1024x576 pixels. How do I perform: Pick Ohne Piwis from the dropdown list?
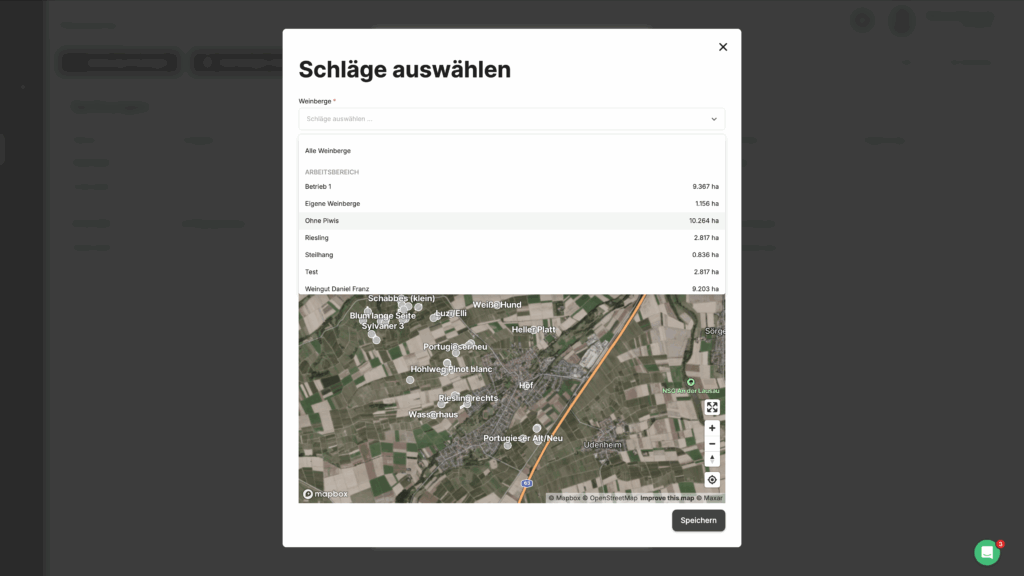322,221
